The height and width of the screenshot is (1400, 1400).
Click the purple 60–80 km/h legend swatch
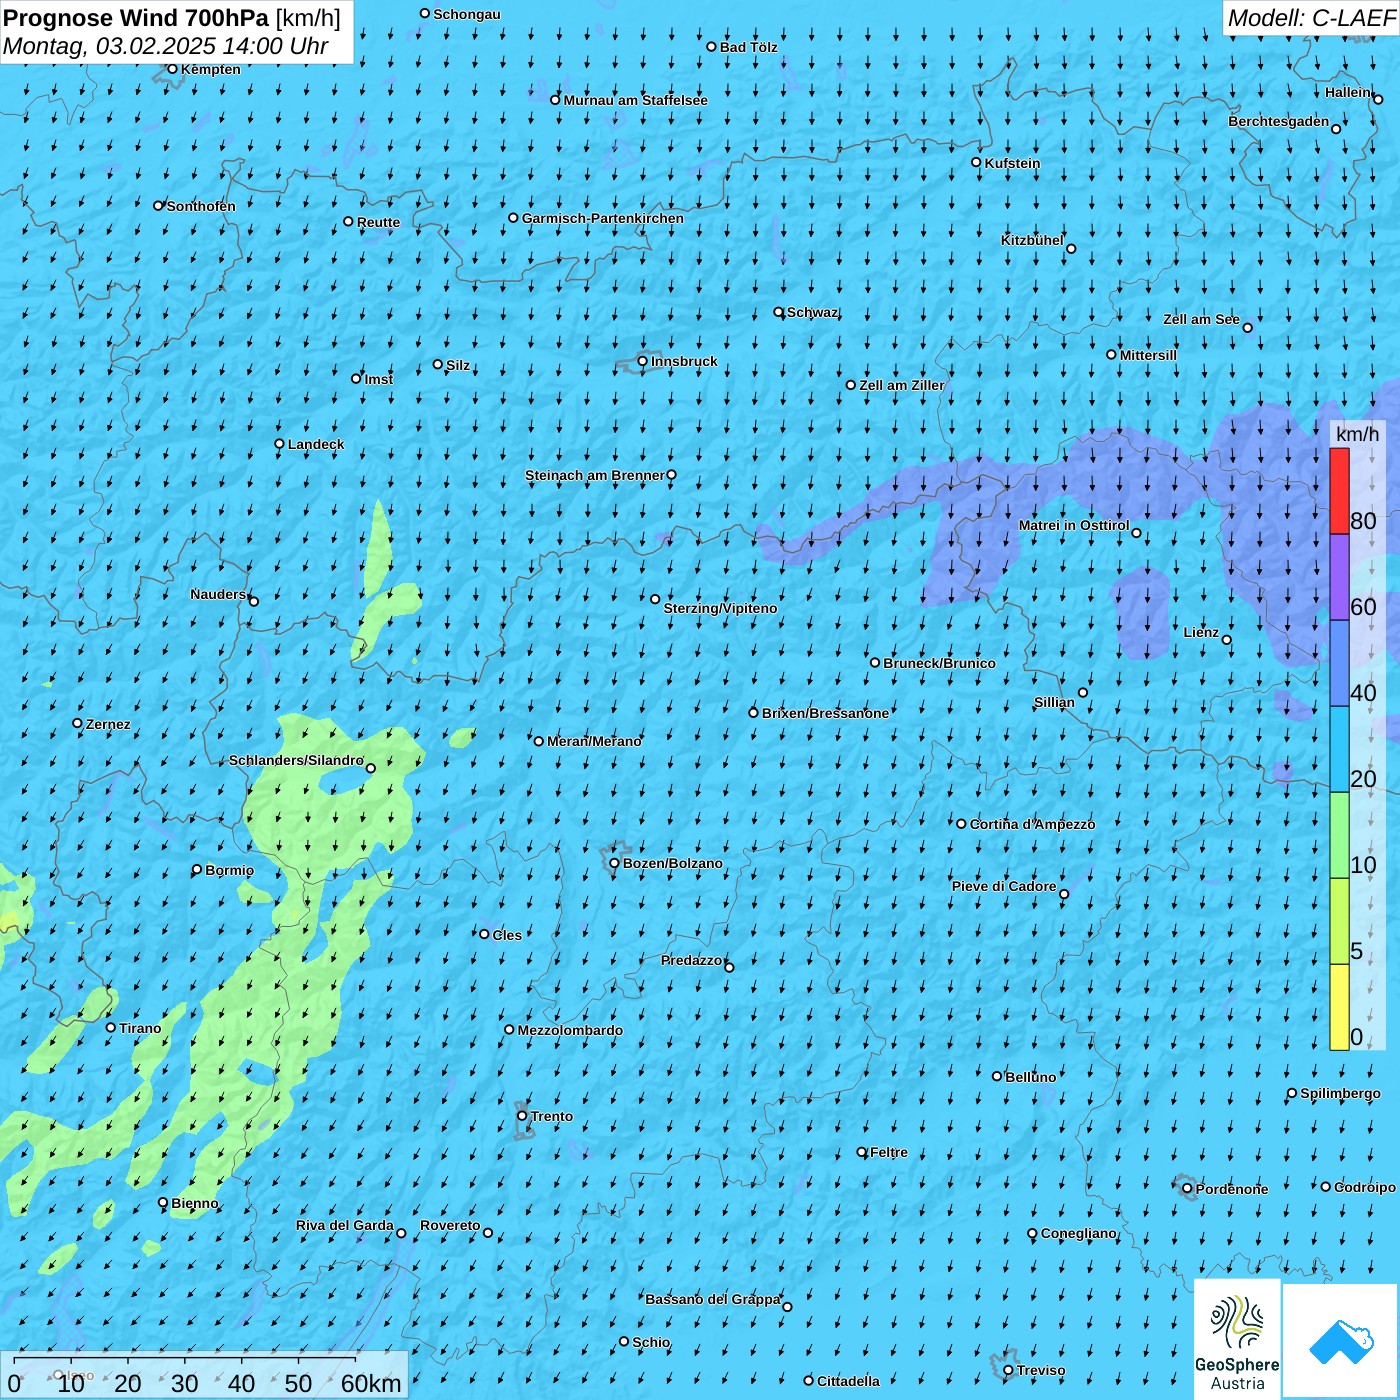1339,577
